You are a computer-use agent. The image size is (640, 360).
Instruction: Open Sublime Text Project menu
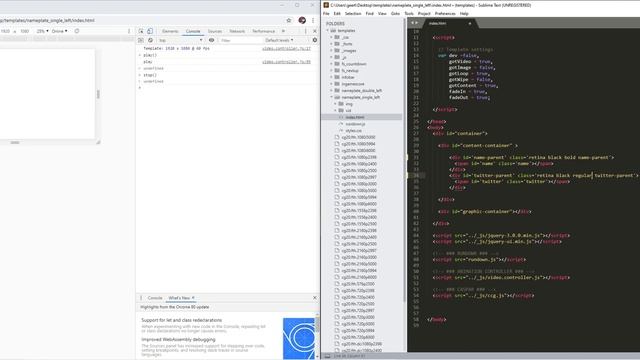(424, 13)
